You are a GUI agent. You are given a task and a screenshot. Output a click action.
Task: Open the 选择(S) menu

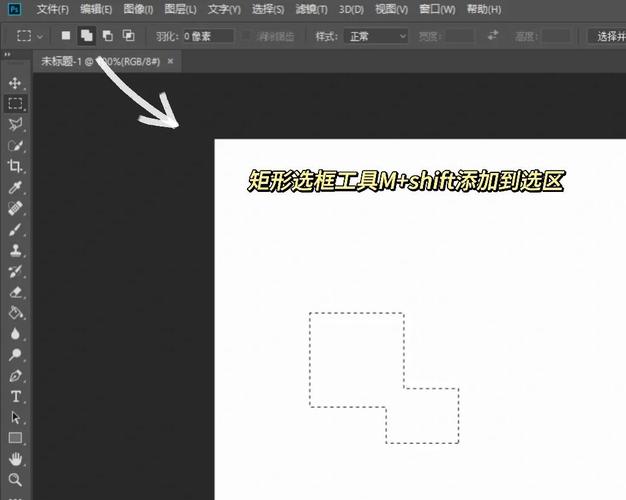pos(268,9)
